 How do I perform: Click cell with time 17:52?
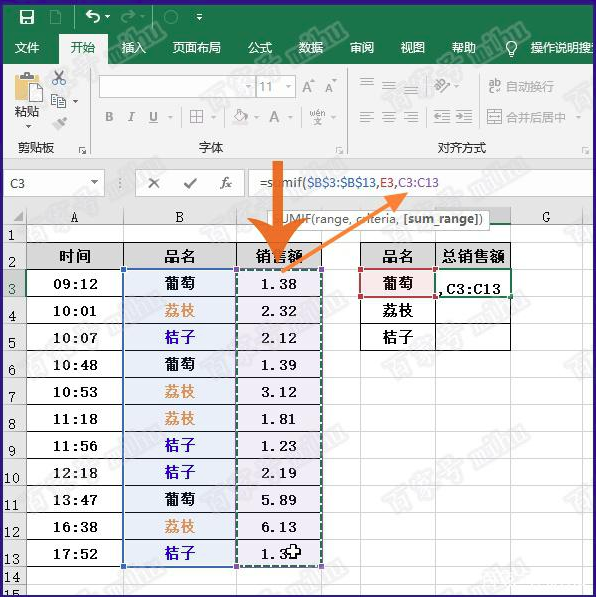click(x=75, y=553)
